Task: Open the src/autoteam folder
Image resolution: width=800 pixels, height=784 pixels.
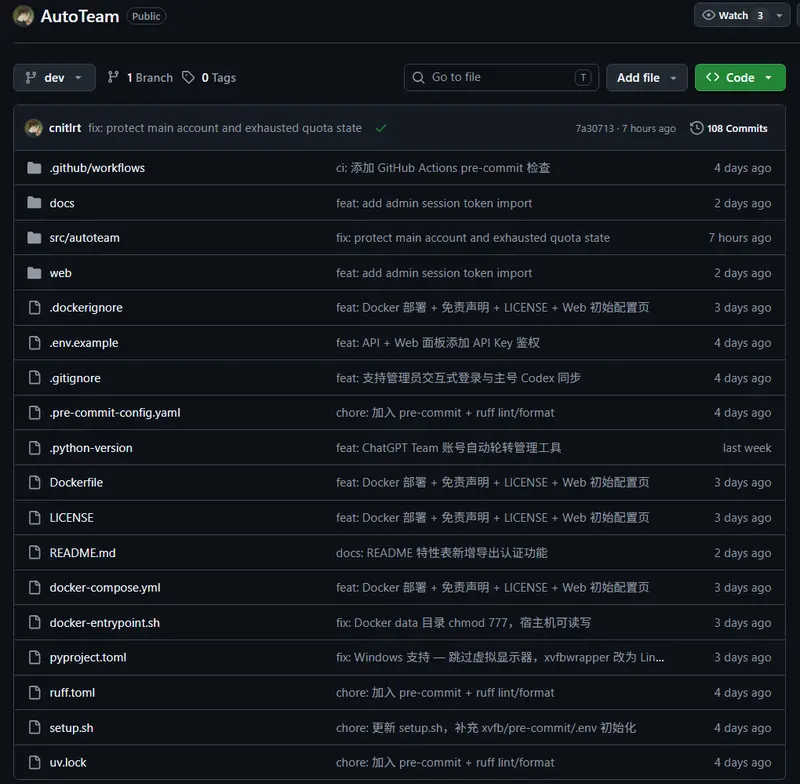Action: click(x=84, y=238)
